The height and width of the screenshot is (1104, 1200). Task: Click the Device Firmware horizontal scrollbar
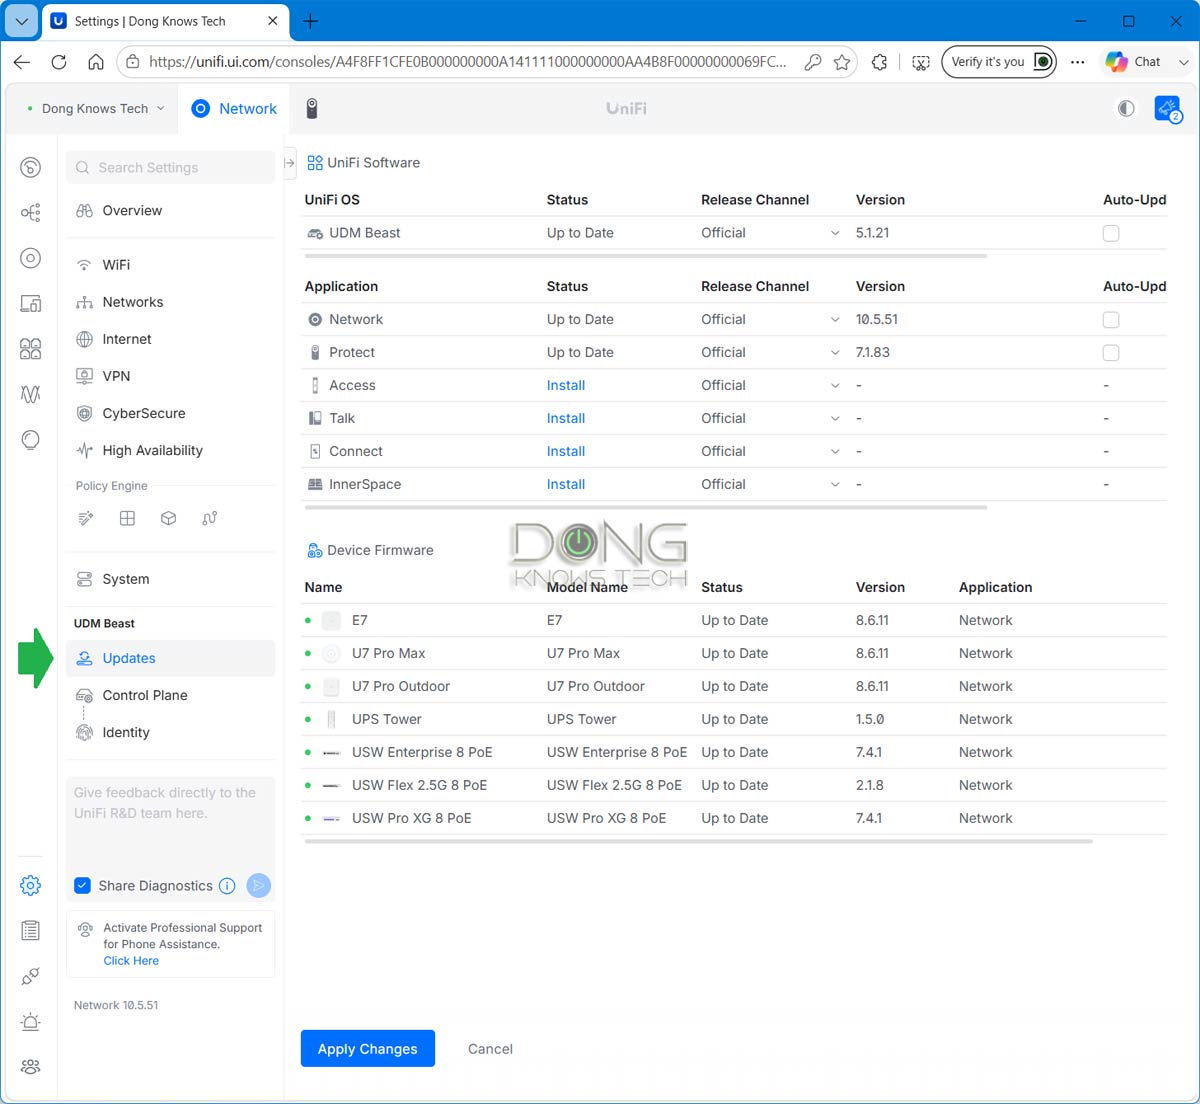(698, 841)
